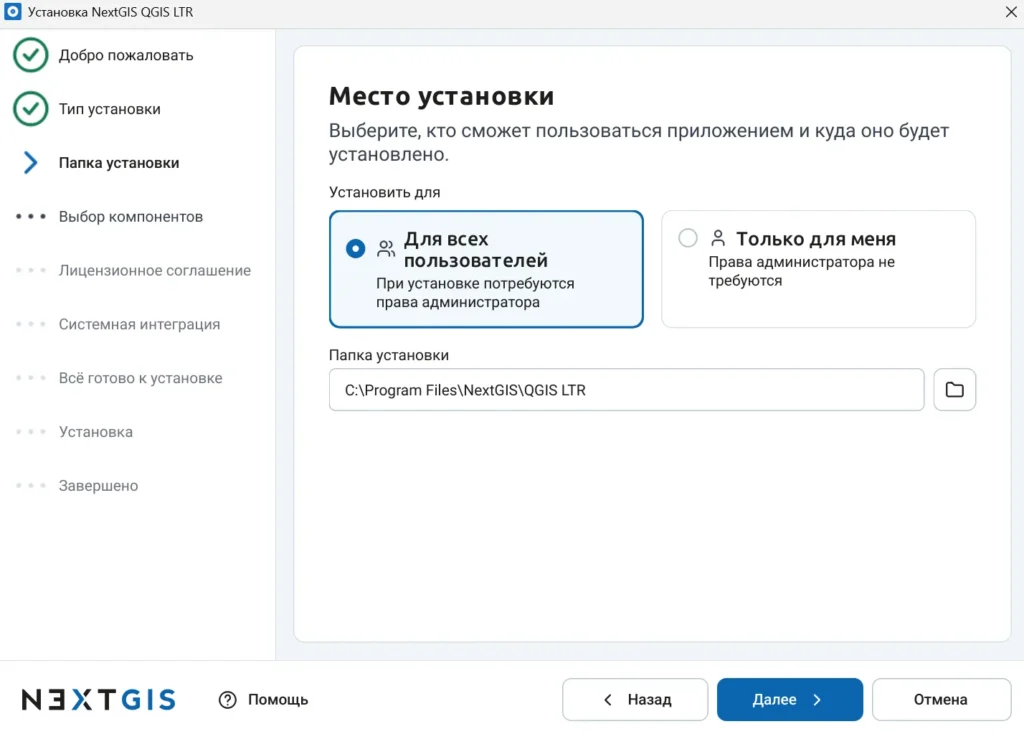Click the Папка установки field label

[389, 355]
